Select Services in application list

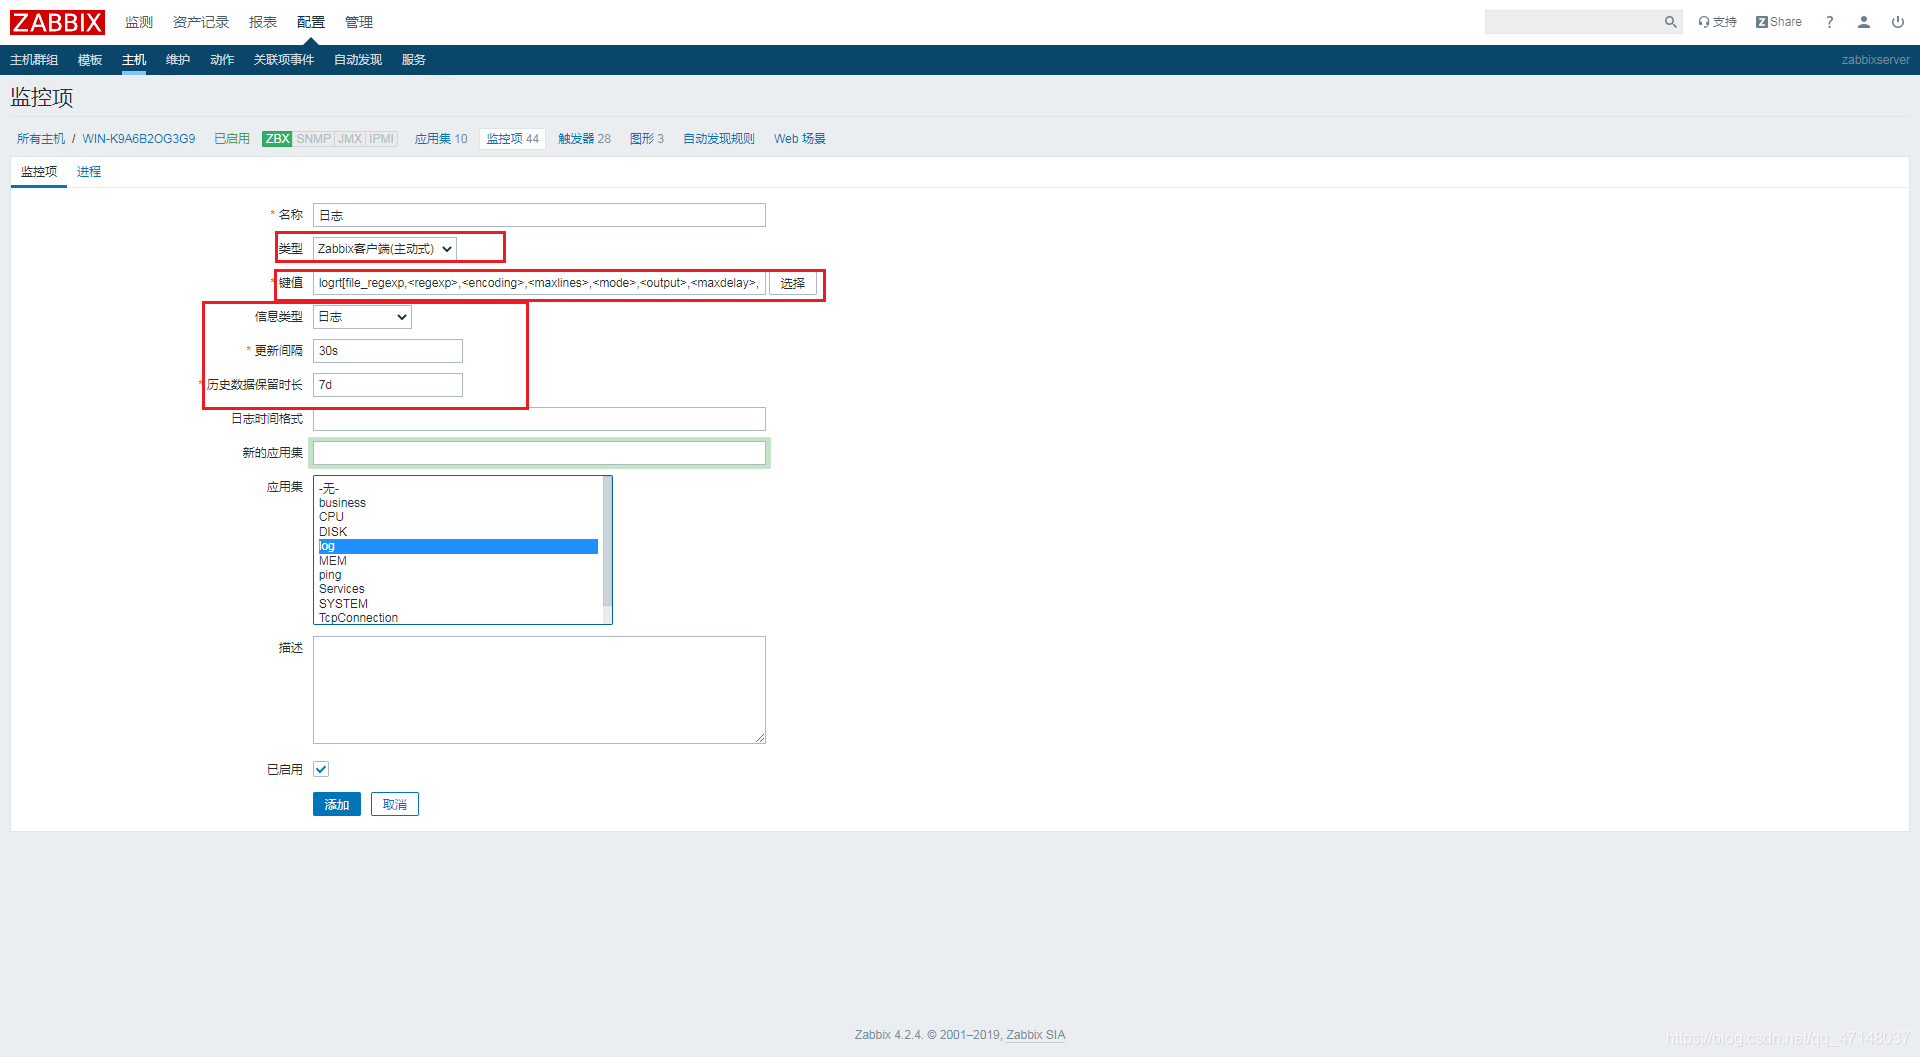click(458, 589)
